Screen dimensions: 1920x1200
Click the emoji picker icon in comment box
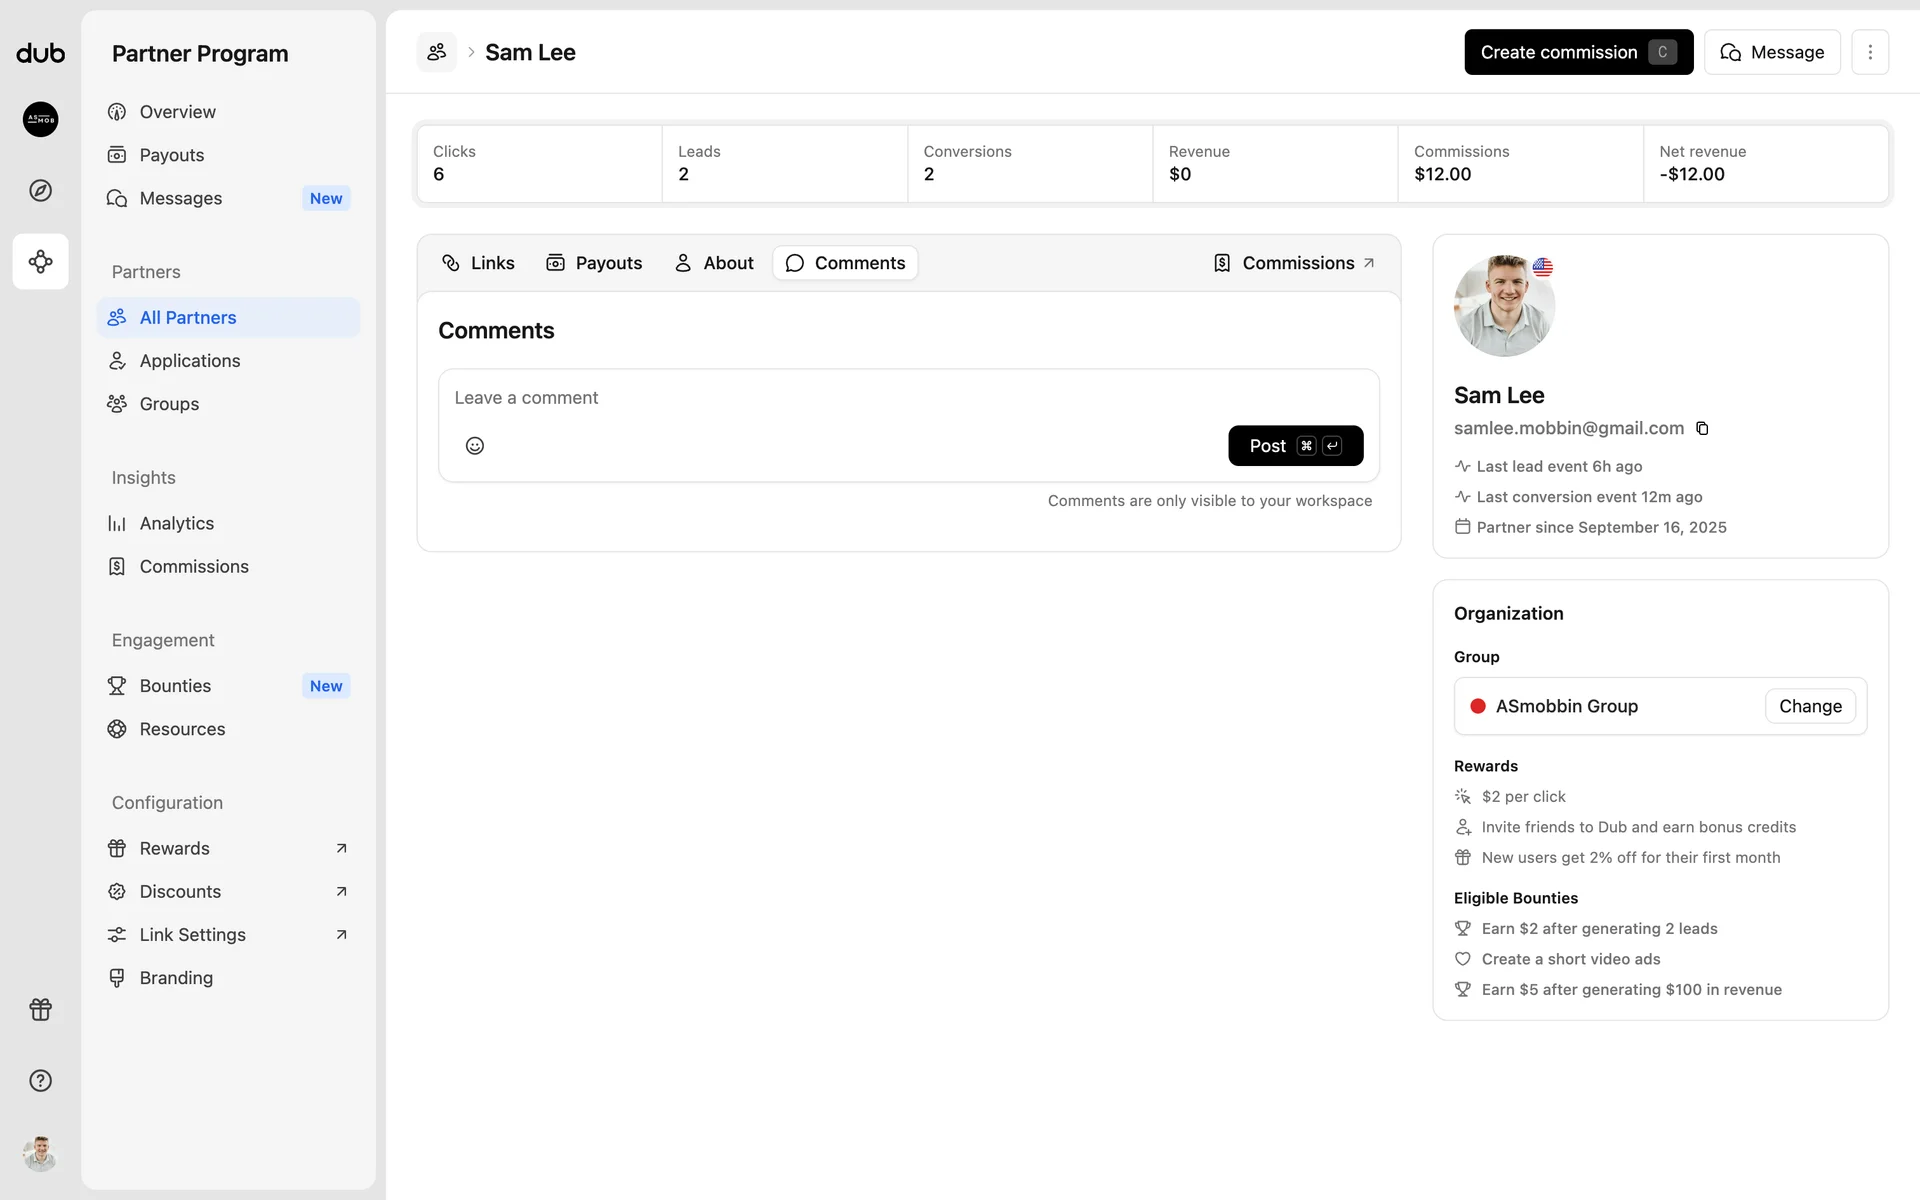click(475, 446)
